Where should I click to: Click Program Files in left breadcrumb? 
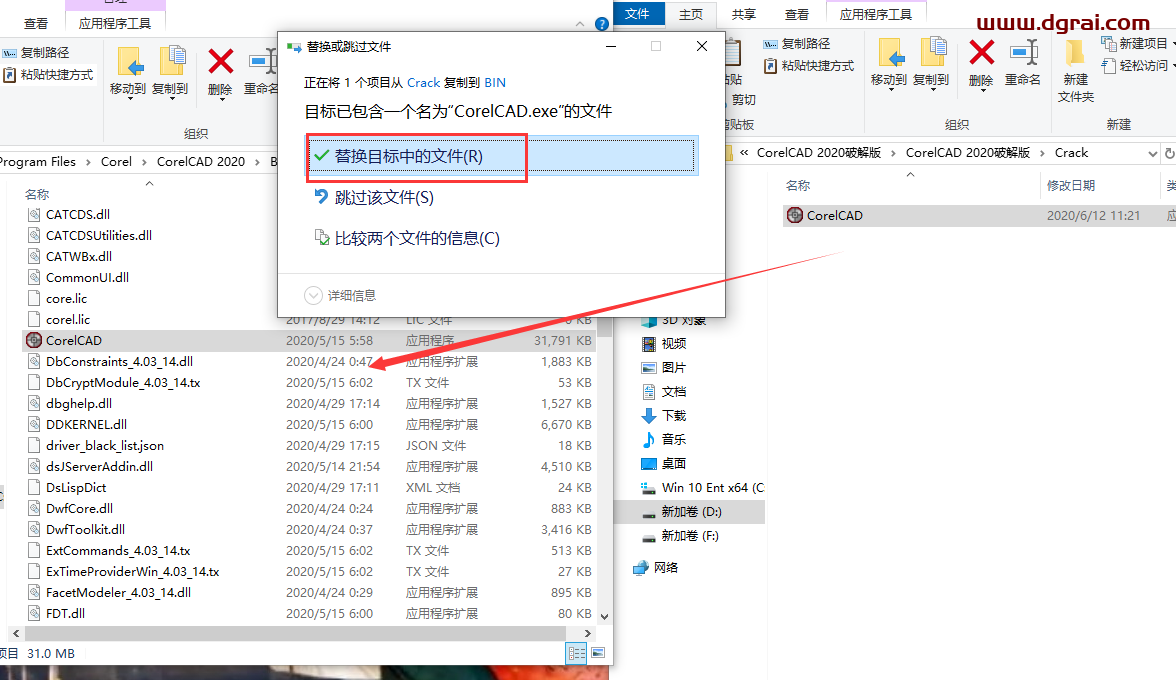tap(38, 161)
